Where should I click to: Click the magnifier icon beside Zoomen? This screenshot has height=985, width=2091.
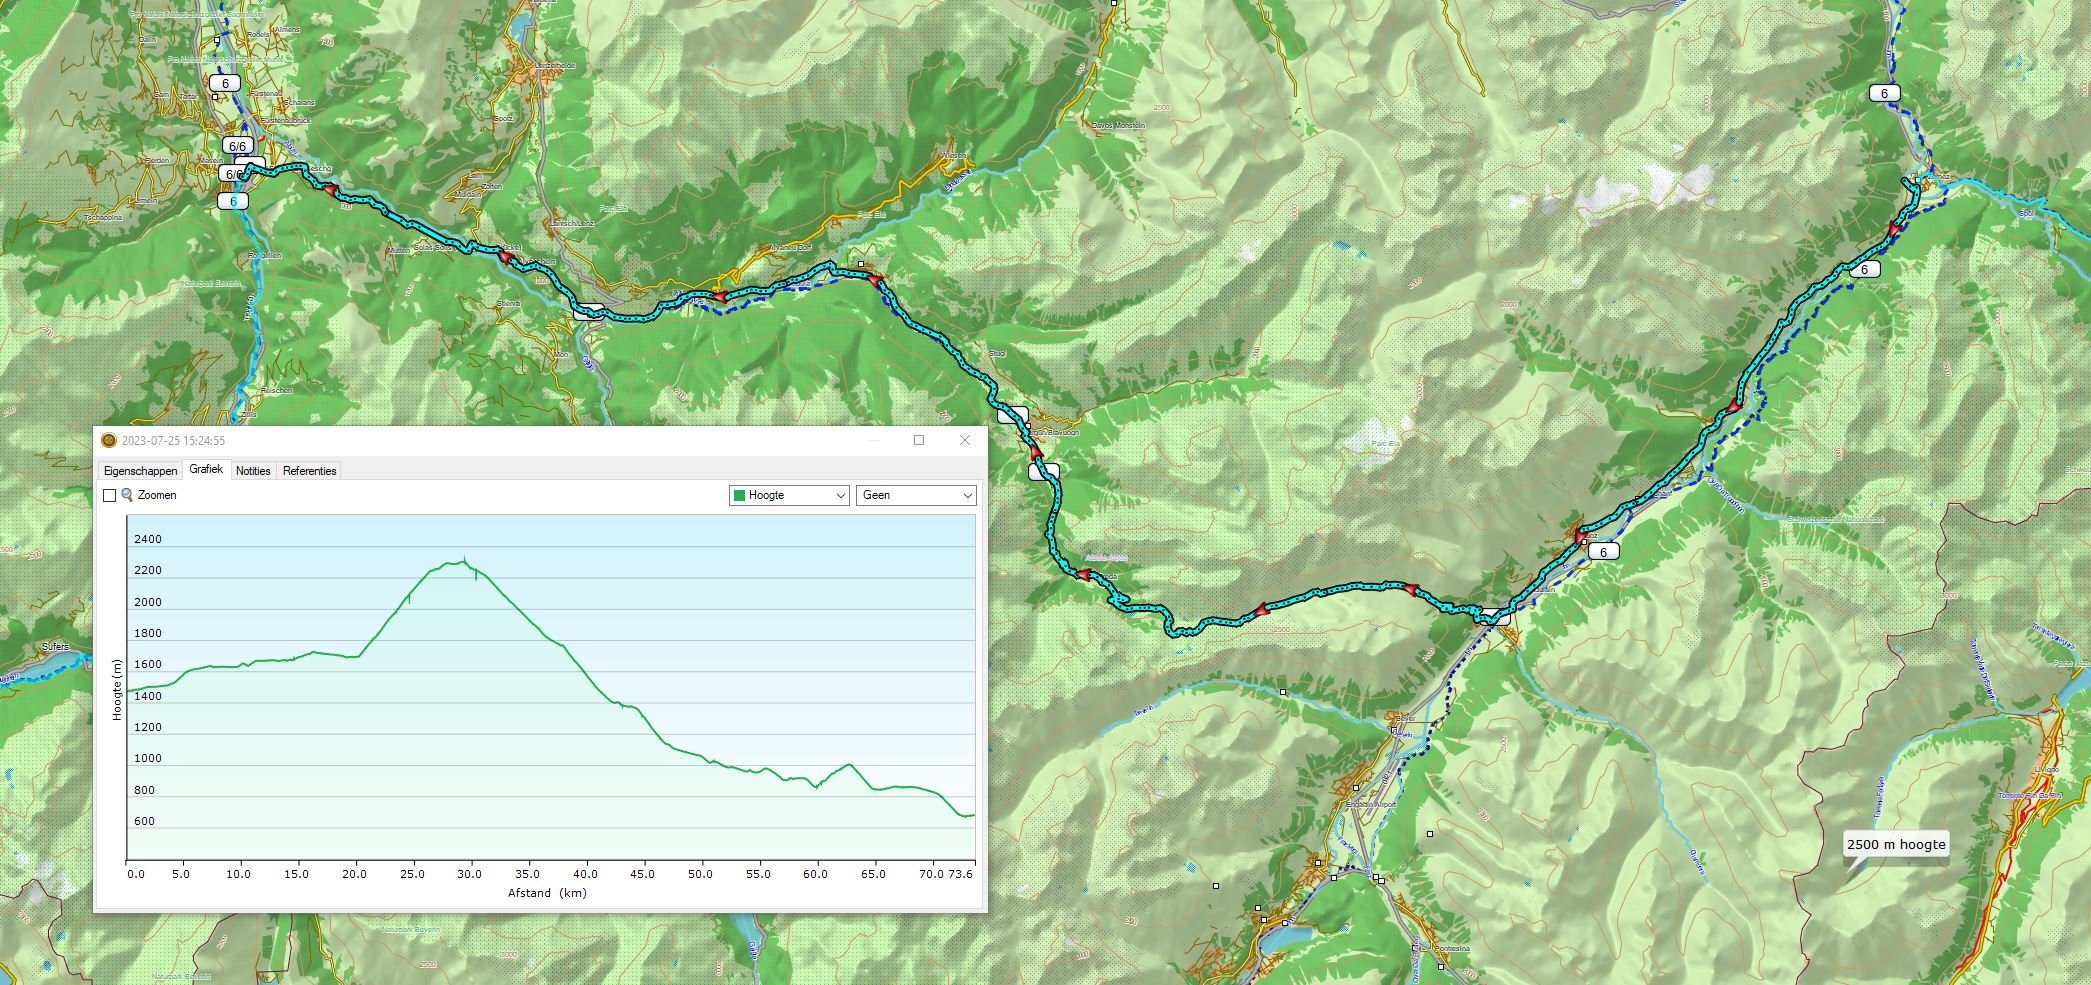tap(127, 495)
